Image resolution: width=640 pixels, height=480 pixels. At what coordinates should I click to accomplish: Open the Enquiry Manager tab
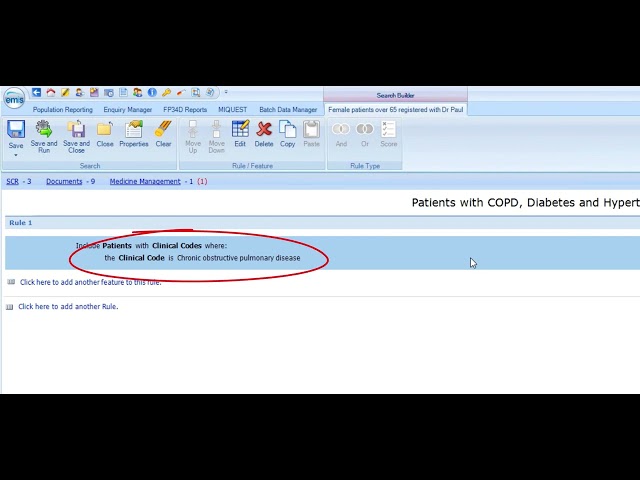tap(128, 110)
